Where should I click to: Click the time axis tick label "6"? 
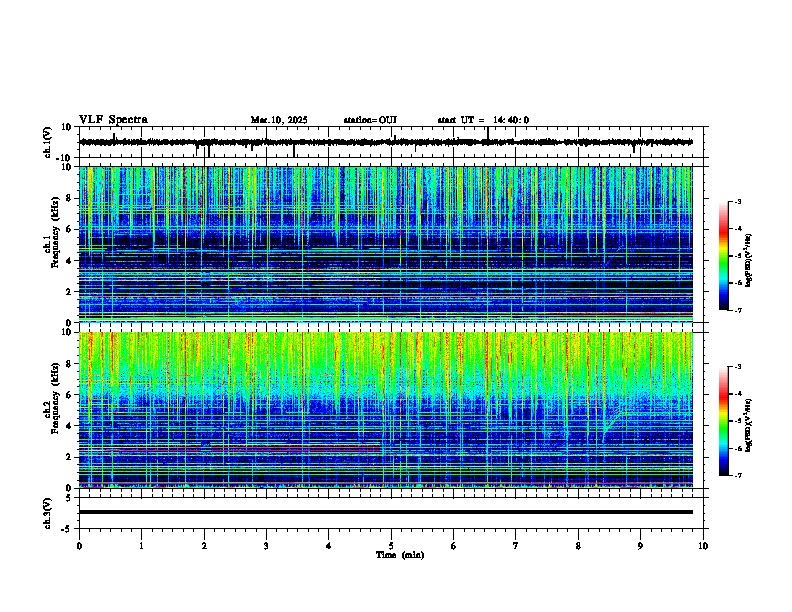pyautogui.click(x=454, y=546)
